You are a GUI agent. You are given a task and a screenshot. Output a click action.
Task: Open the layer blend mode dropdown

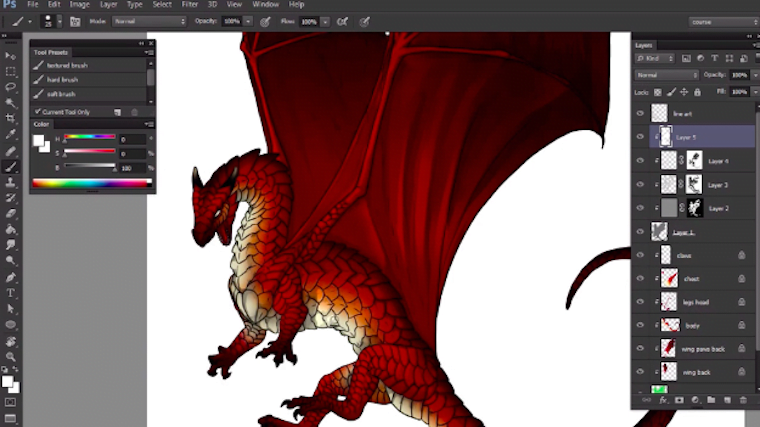667,75
